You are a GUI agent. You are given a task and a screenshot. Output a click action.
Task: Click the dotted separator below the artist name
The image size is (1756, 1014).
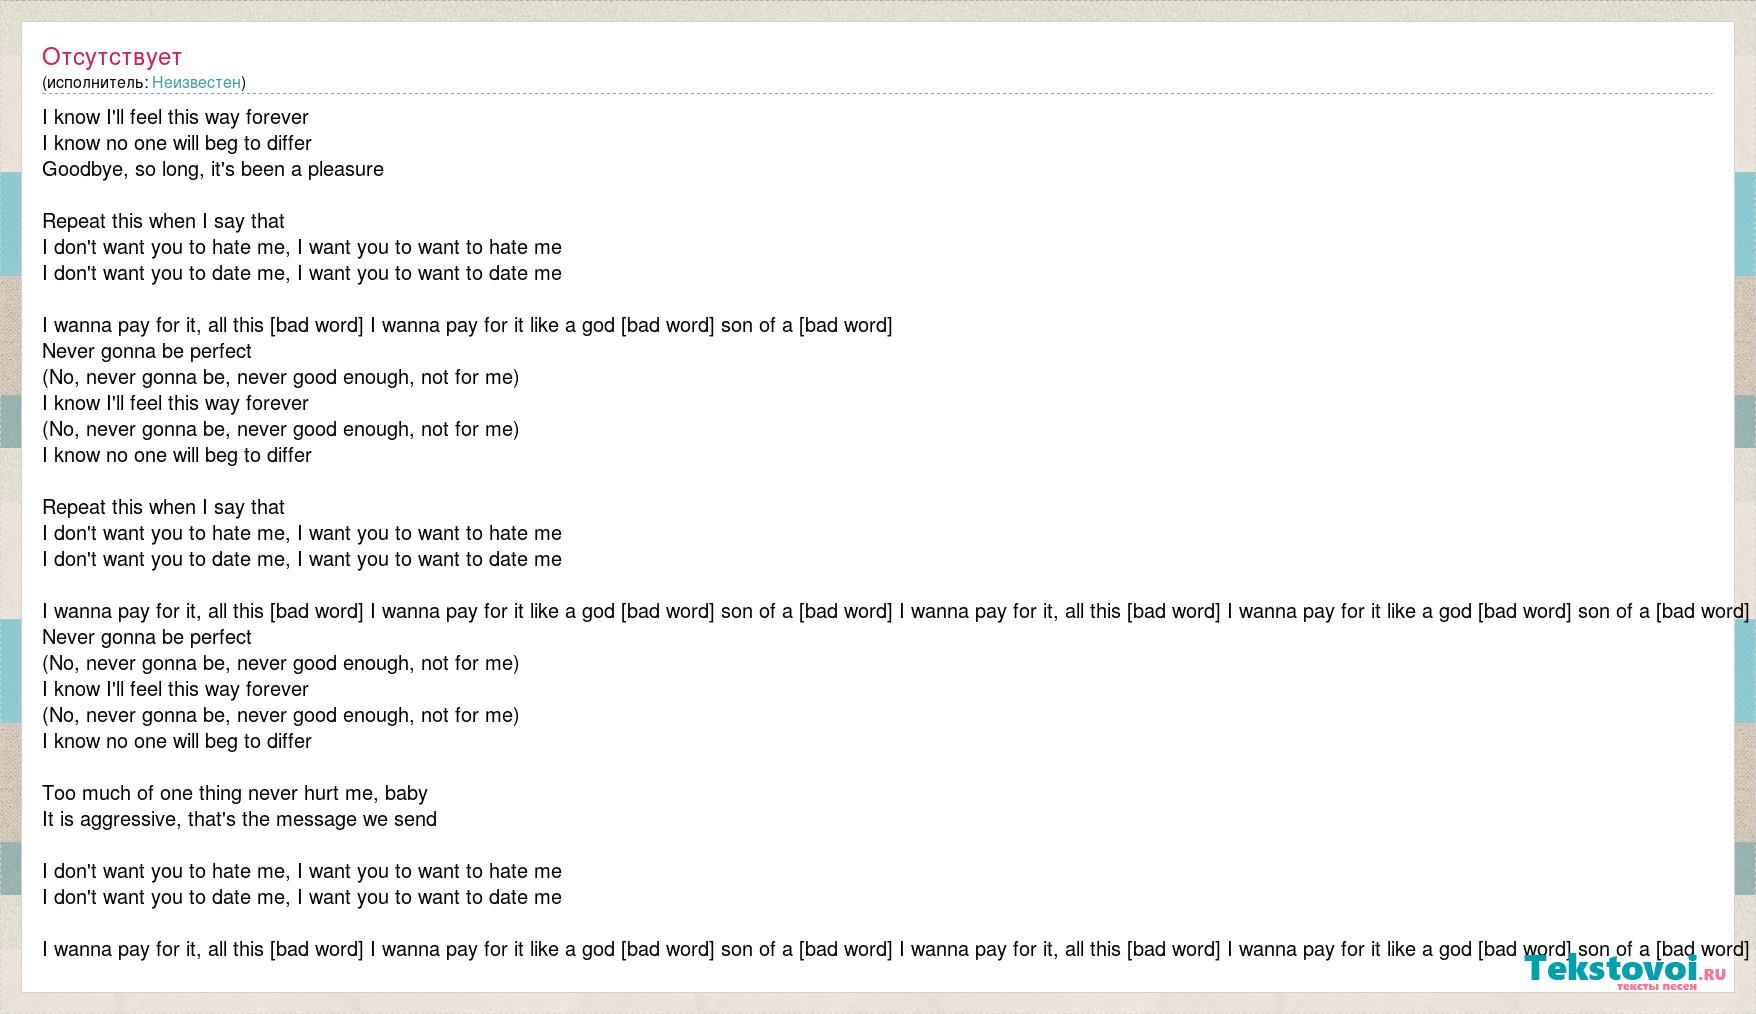click(878, 94)
